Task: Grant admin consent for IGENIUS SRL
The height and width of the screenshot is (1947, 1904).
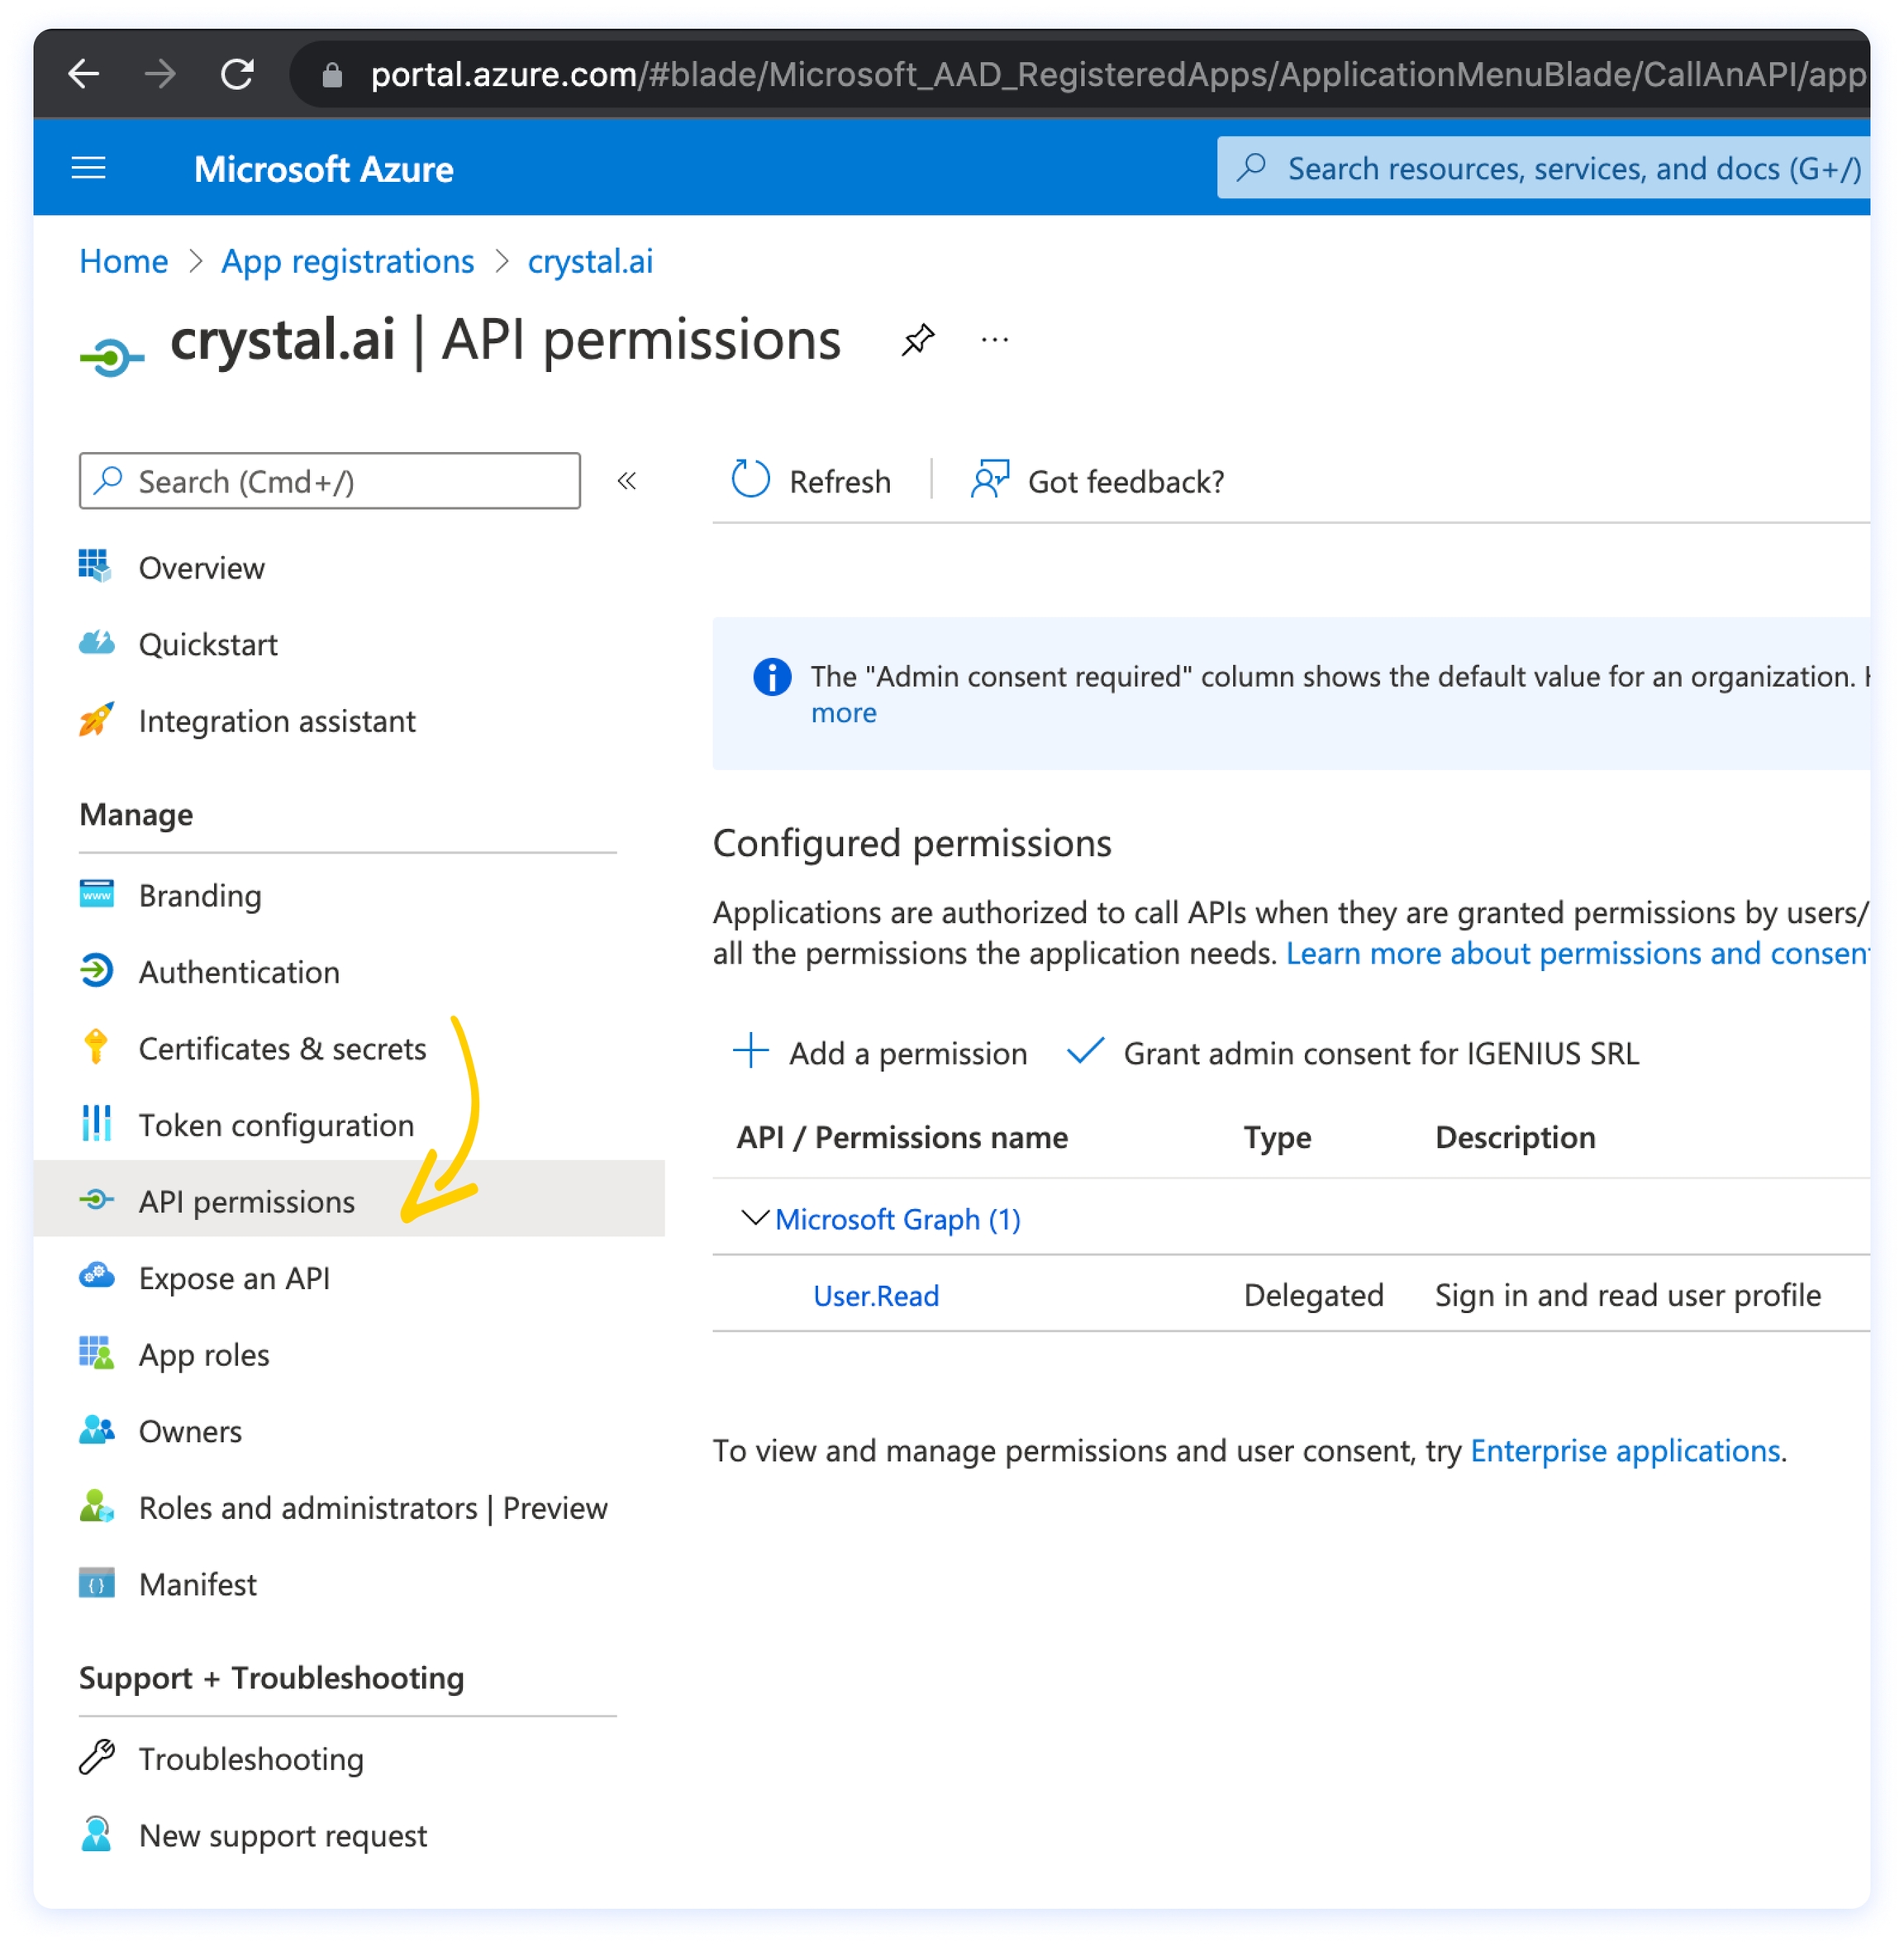Action: (1352, 1053)
